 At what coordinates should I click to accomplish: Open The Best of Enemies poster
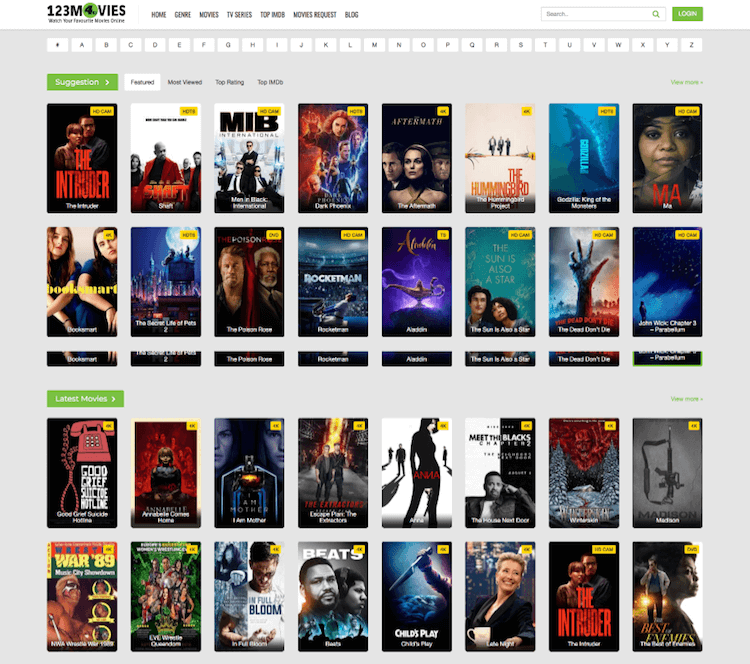click(x=668, y=597)
